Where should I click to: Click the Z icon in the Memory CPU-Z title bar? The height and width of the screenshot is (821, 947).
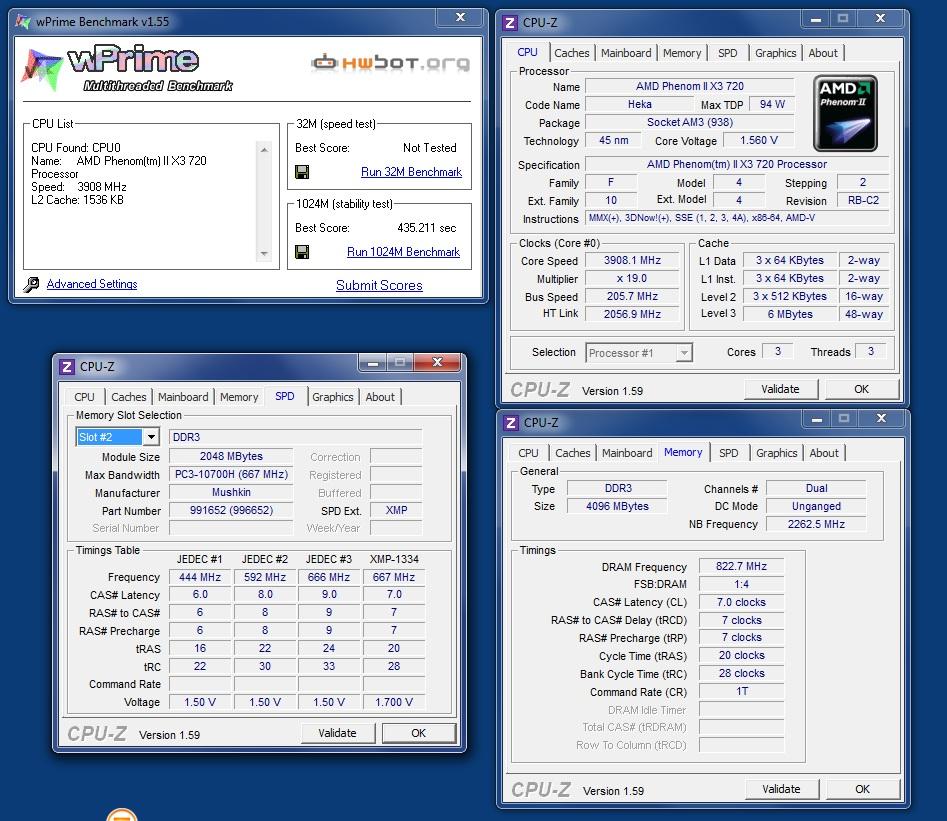pyautogui.click(x=511, y=422)
